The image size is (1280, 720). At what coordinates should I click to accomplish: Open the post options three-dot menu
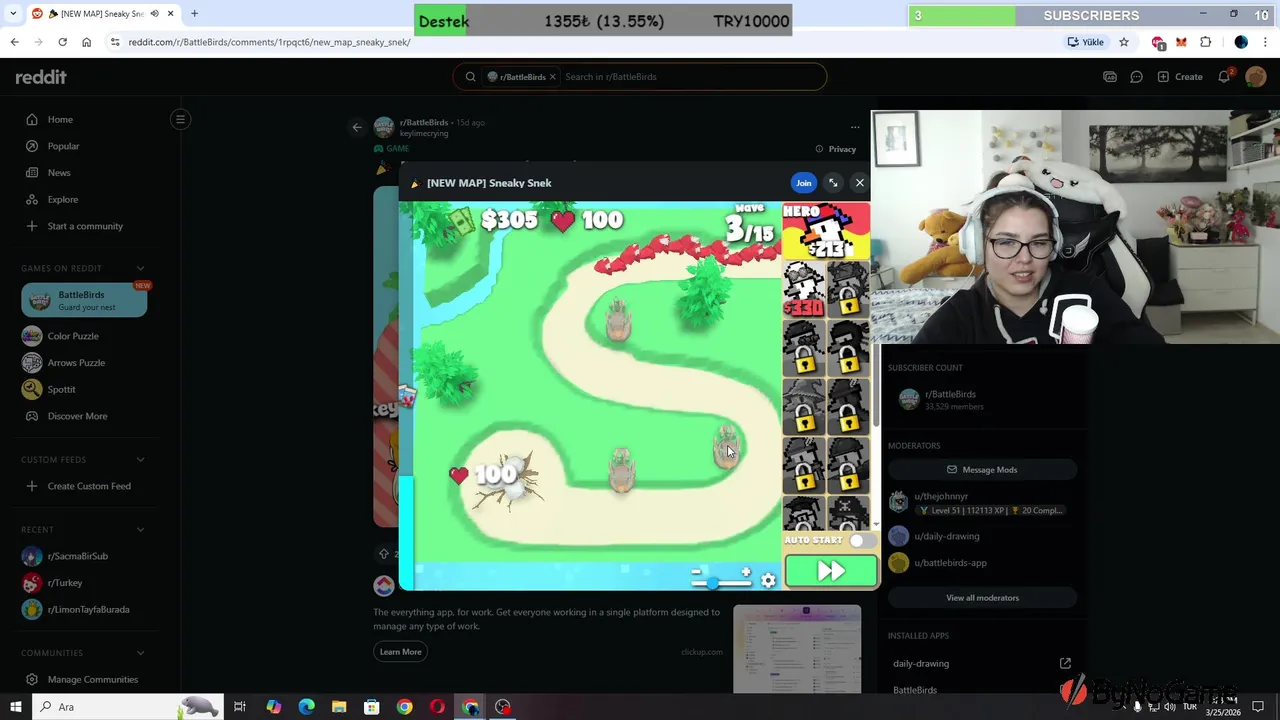855,127
